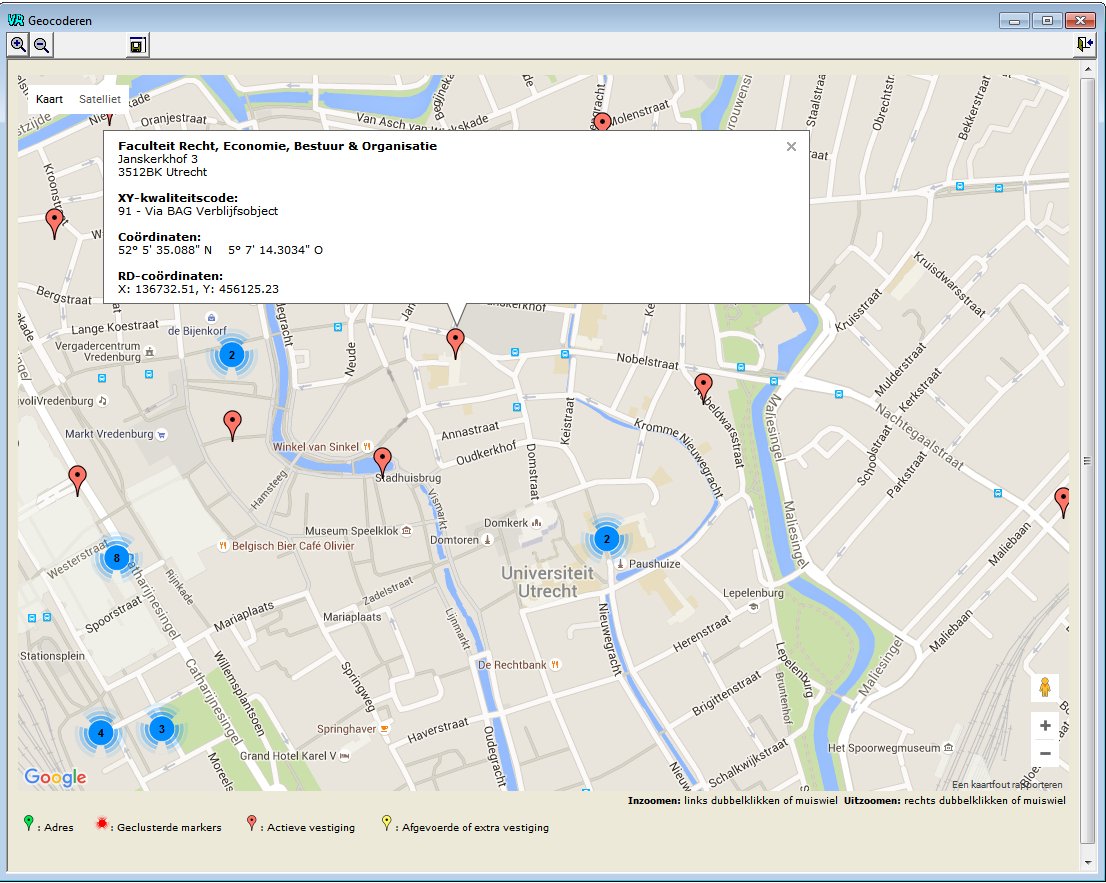Click the XY-kwaliteitscode value 91 text

[x=198, y=211]
